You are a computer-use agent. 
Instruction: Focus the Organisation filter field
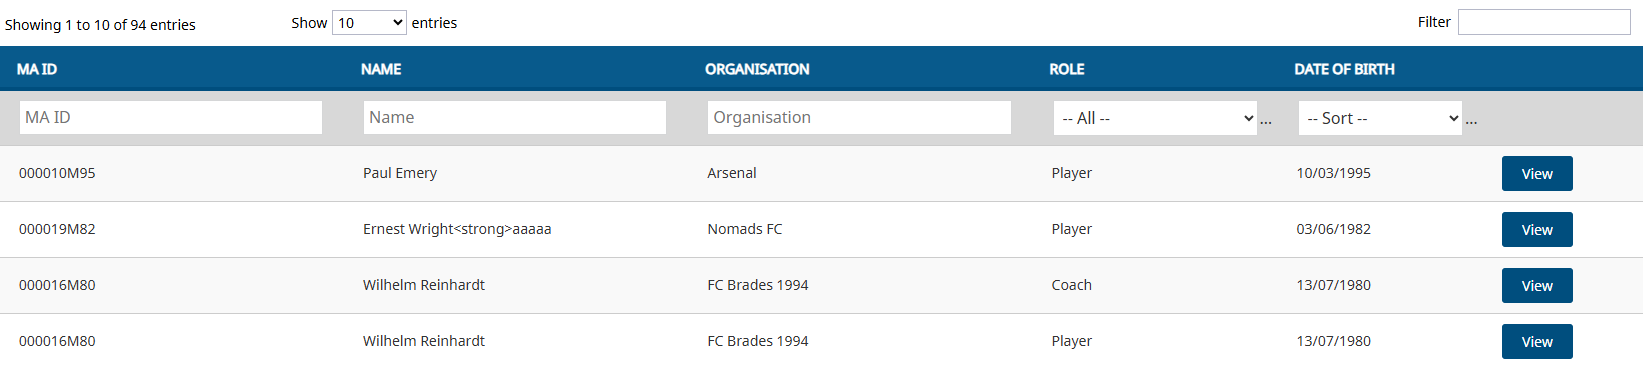point(859,117)
